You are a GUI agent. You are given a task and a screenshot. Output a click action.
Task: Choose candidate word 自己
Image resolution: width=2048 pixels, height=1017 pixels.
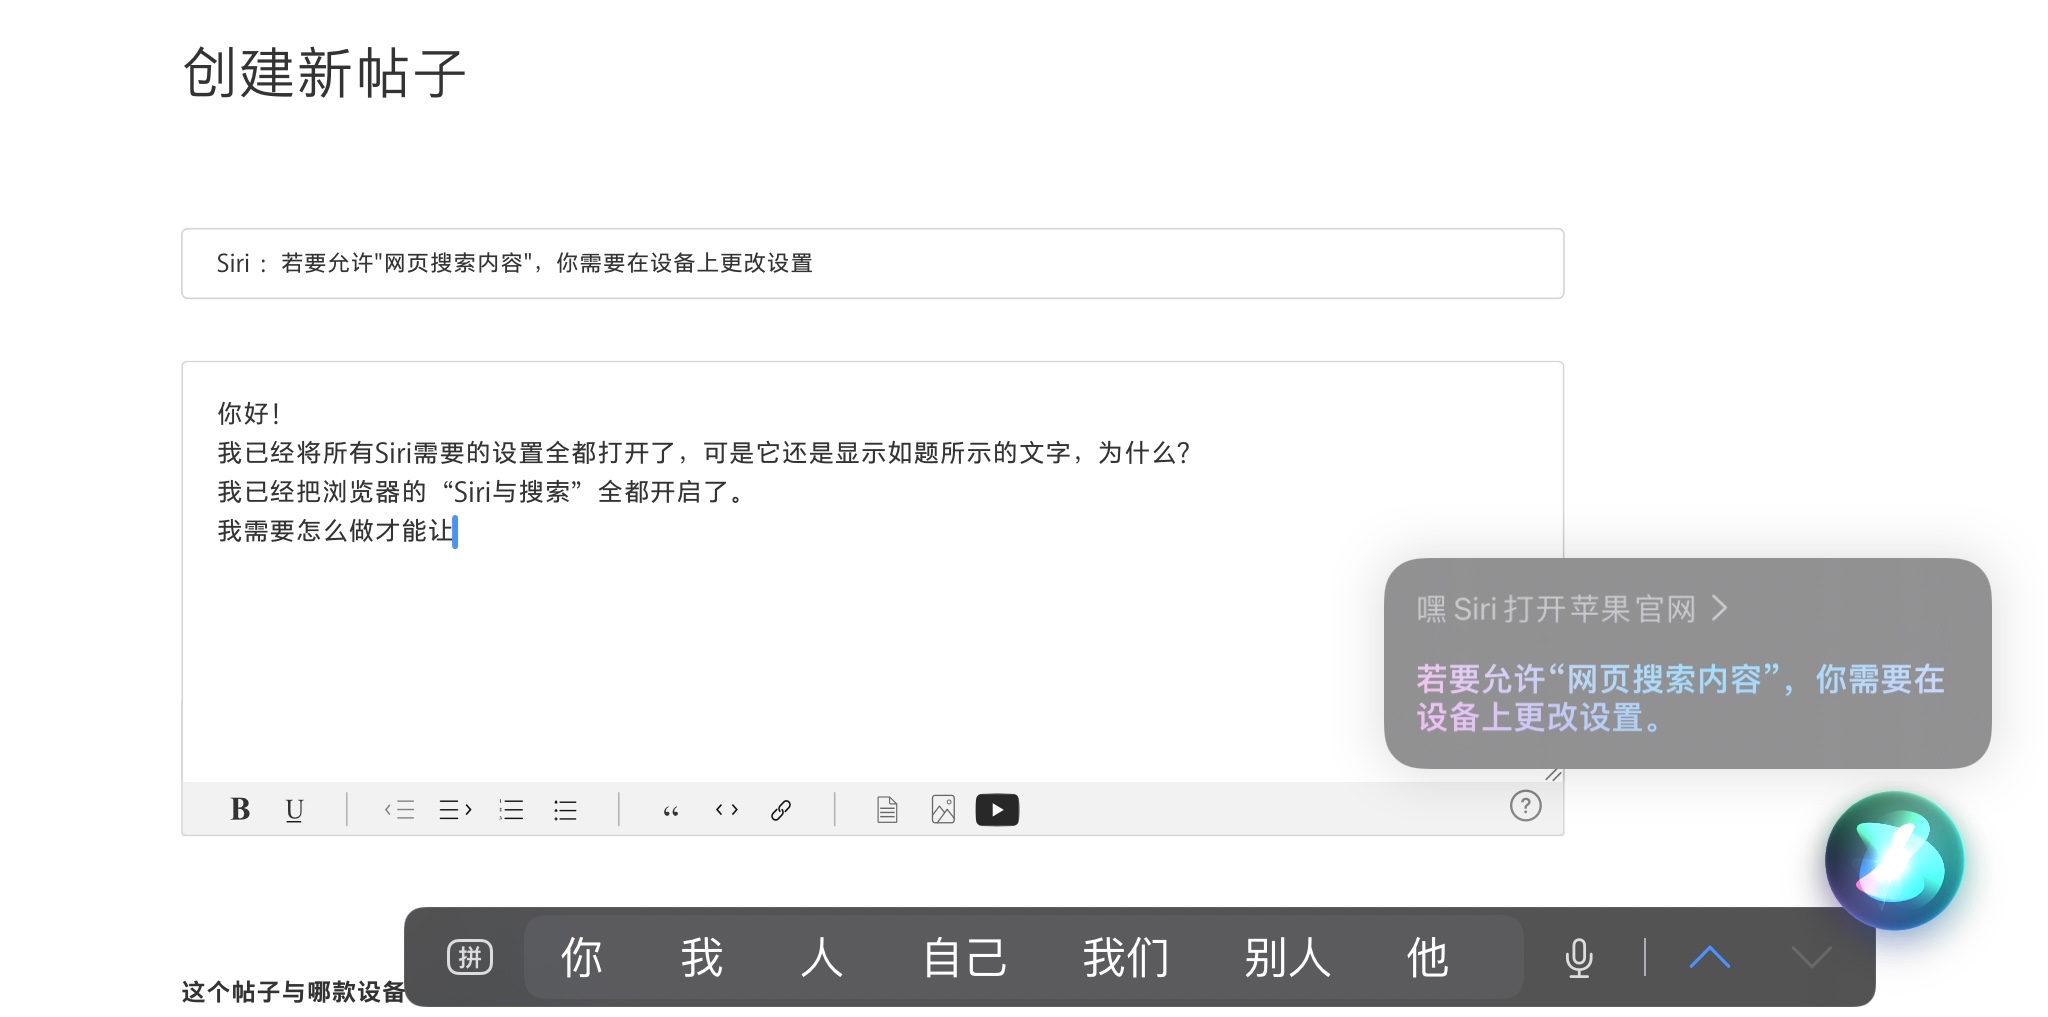tap(964, 957)
